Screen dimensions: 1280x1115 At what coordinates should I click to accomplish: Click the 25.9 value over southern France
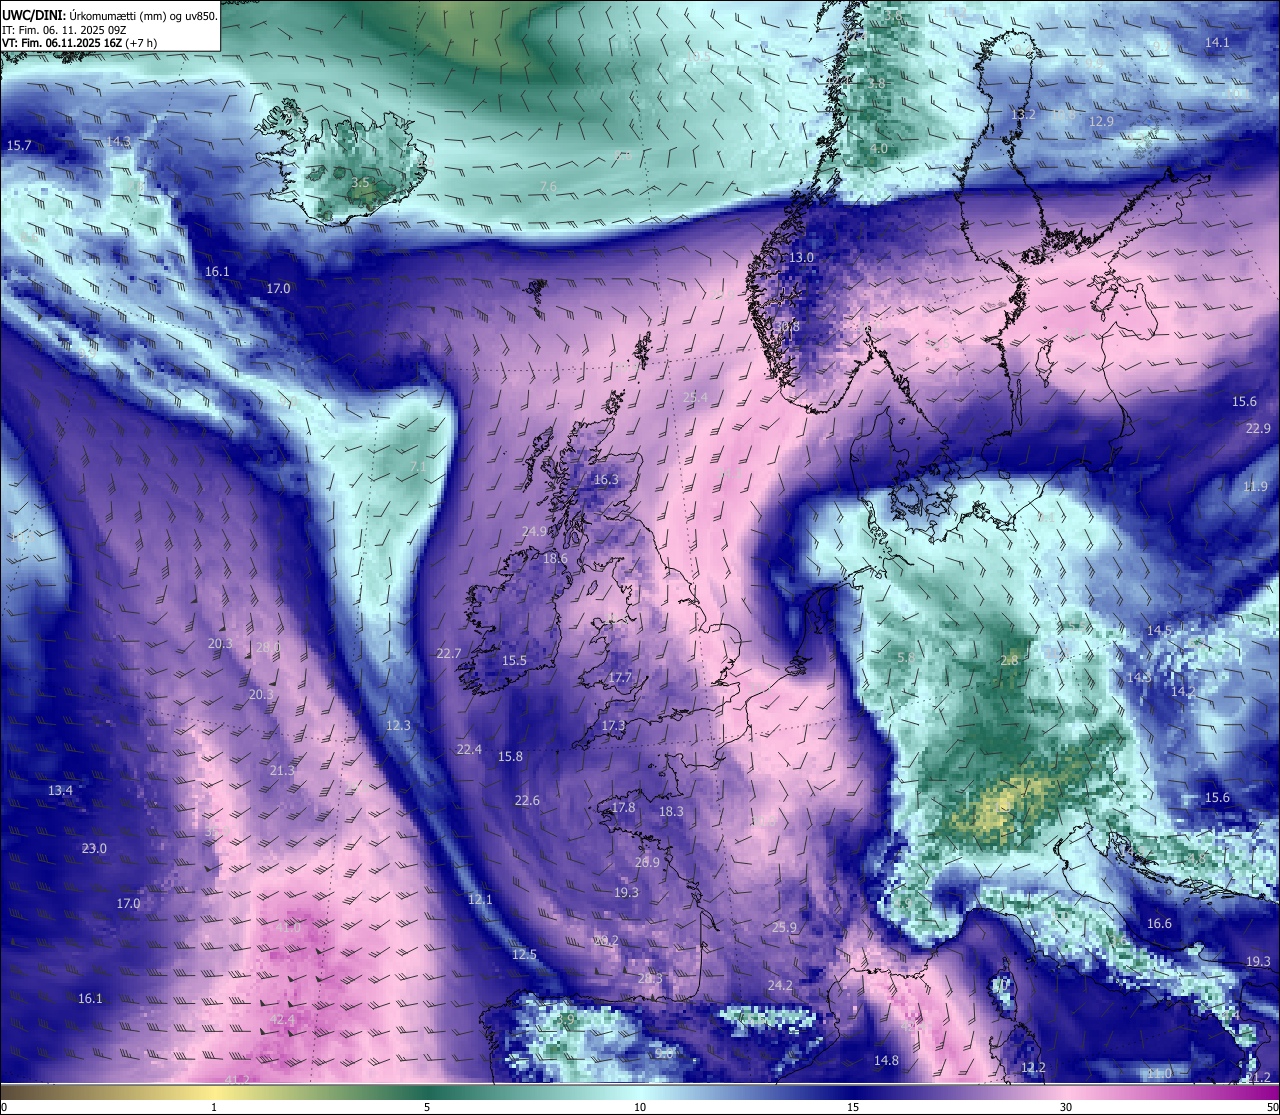click(784, 927)
